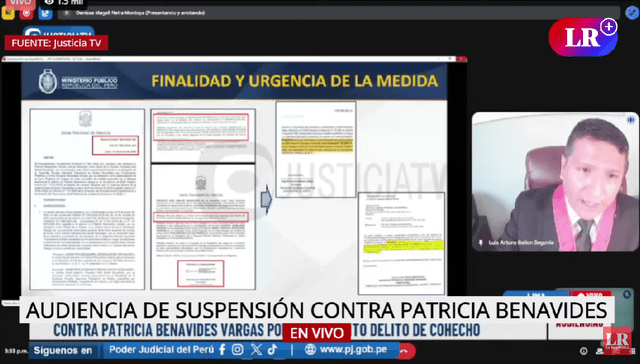
Task: Click the TikTok icon in the bottom banner
Action: click(x=273, y=350)
